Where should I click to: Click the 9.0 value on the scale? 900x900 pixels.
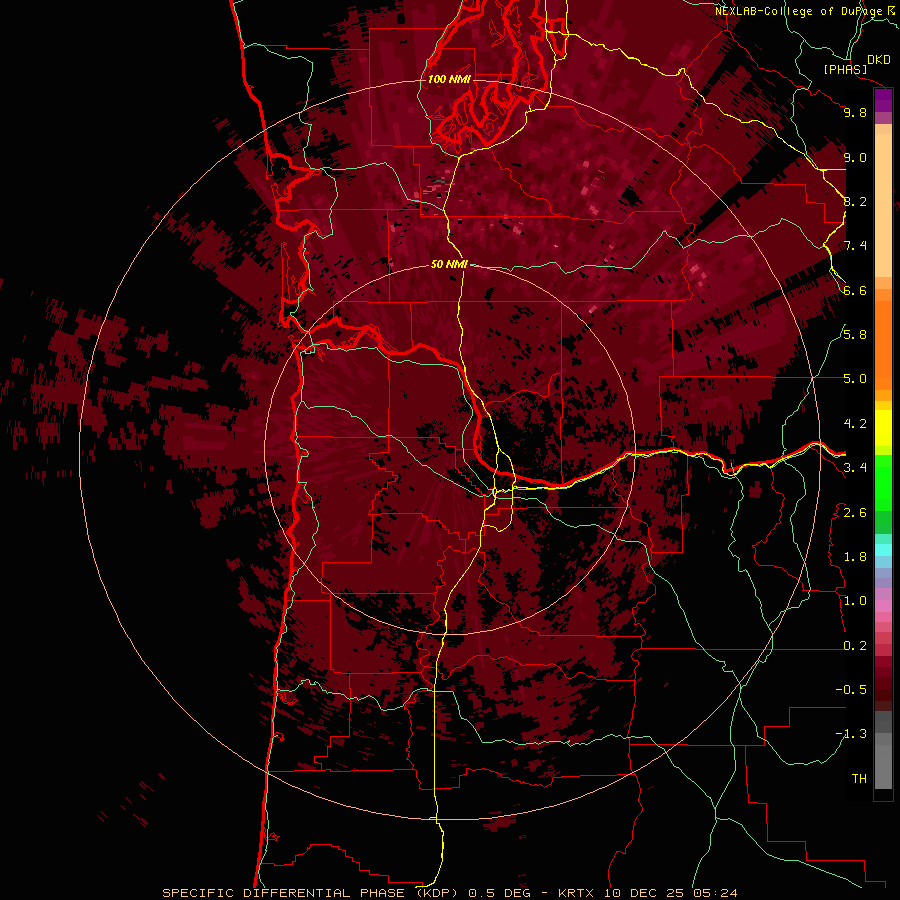click(855, 157)
